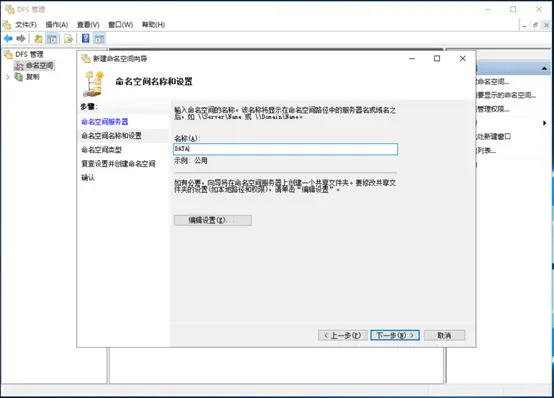
Task: Click the 编辑设置(E)... button
Action: coord(213,220)
